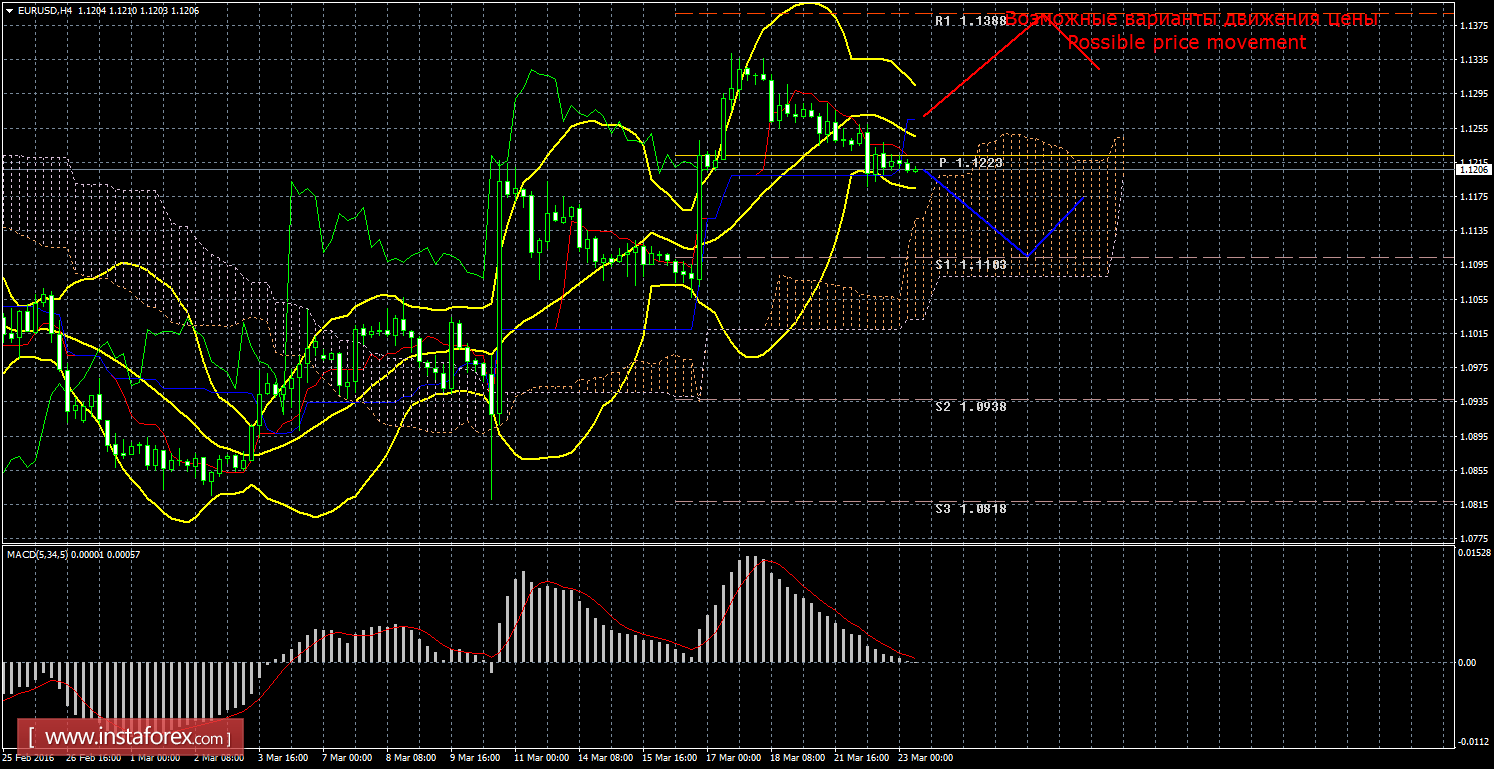
Task: Click the P 1.1223 pivot label
Action: [971, 162]
